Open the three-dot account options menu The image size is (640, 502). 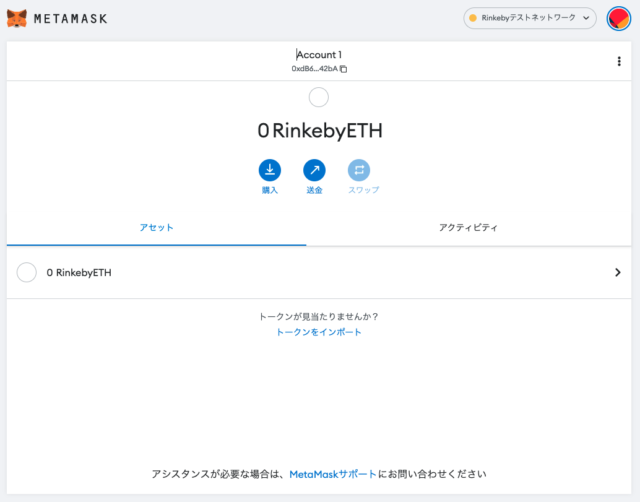click(619, 61)
